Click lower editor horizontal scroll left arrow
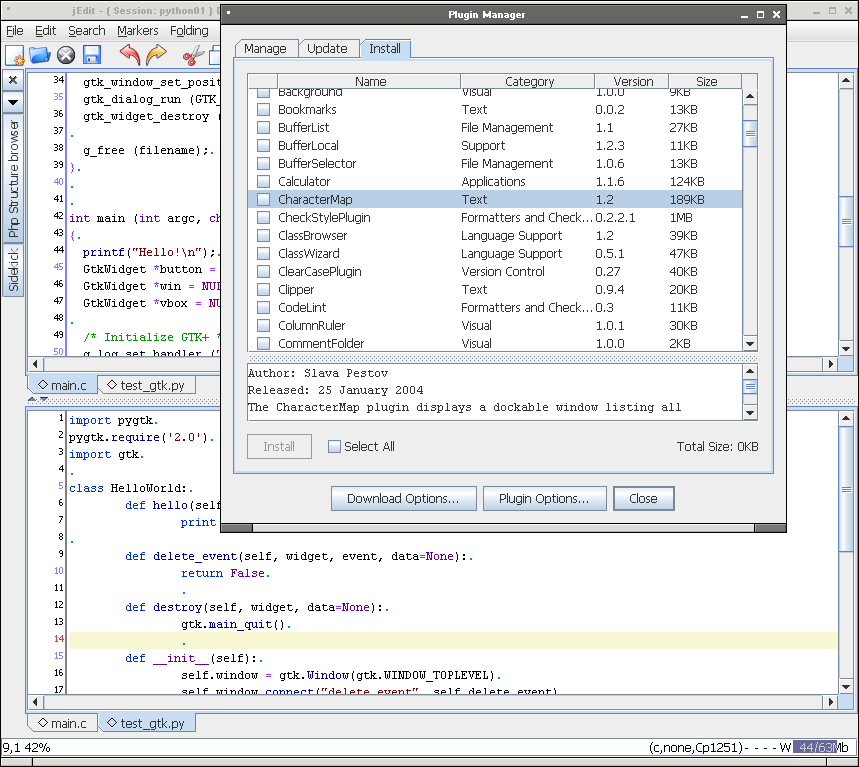 [35, 702]
